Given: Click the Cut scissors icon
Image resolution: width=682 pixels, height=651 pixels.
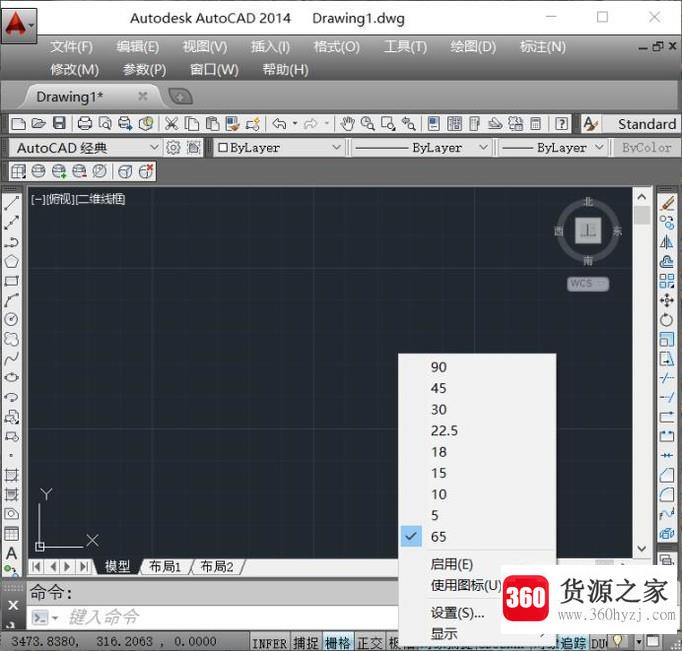Looking at the screenshot, I should pos(171,124).
